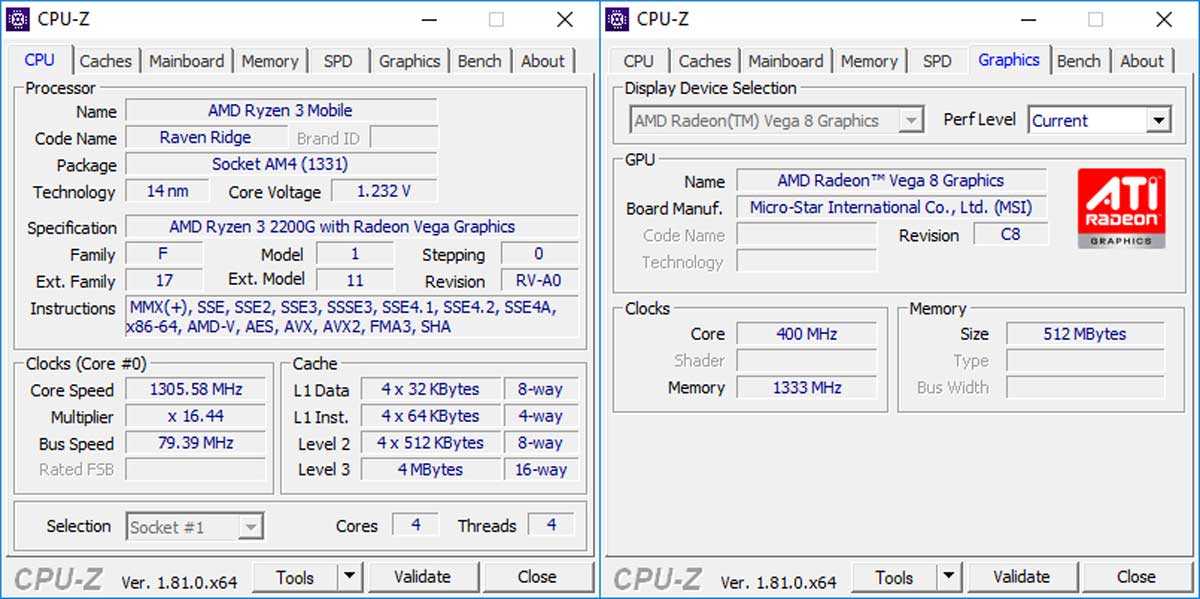Click L1 Data value 4 x 32 KBytes
This screenshot has height=599, width=1200.
pyautogui.click(x=430, y=390)
